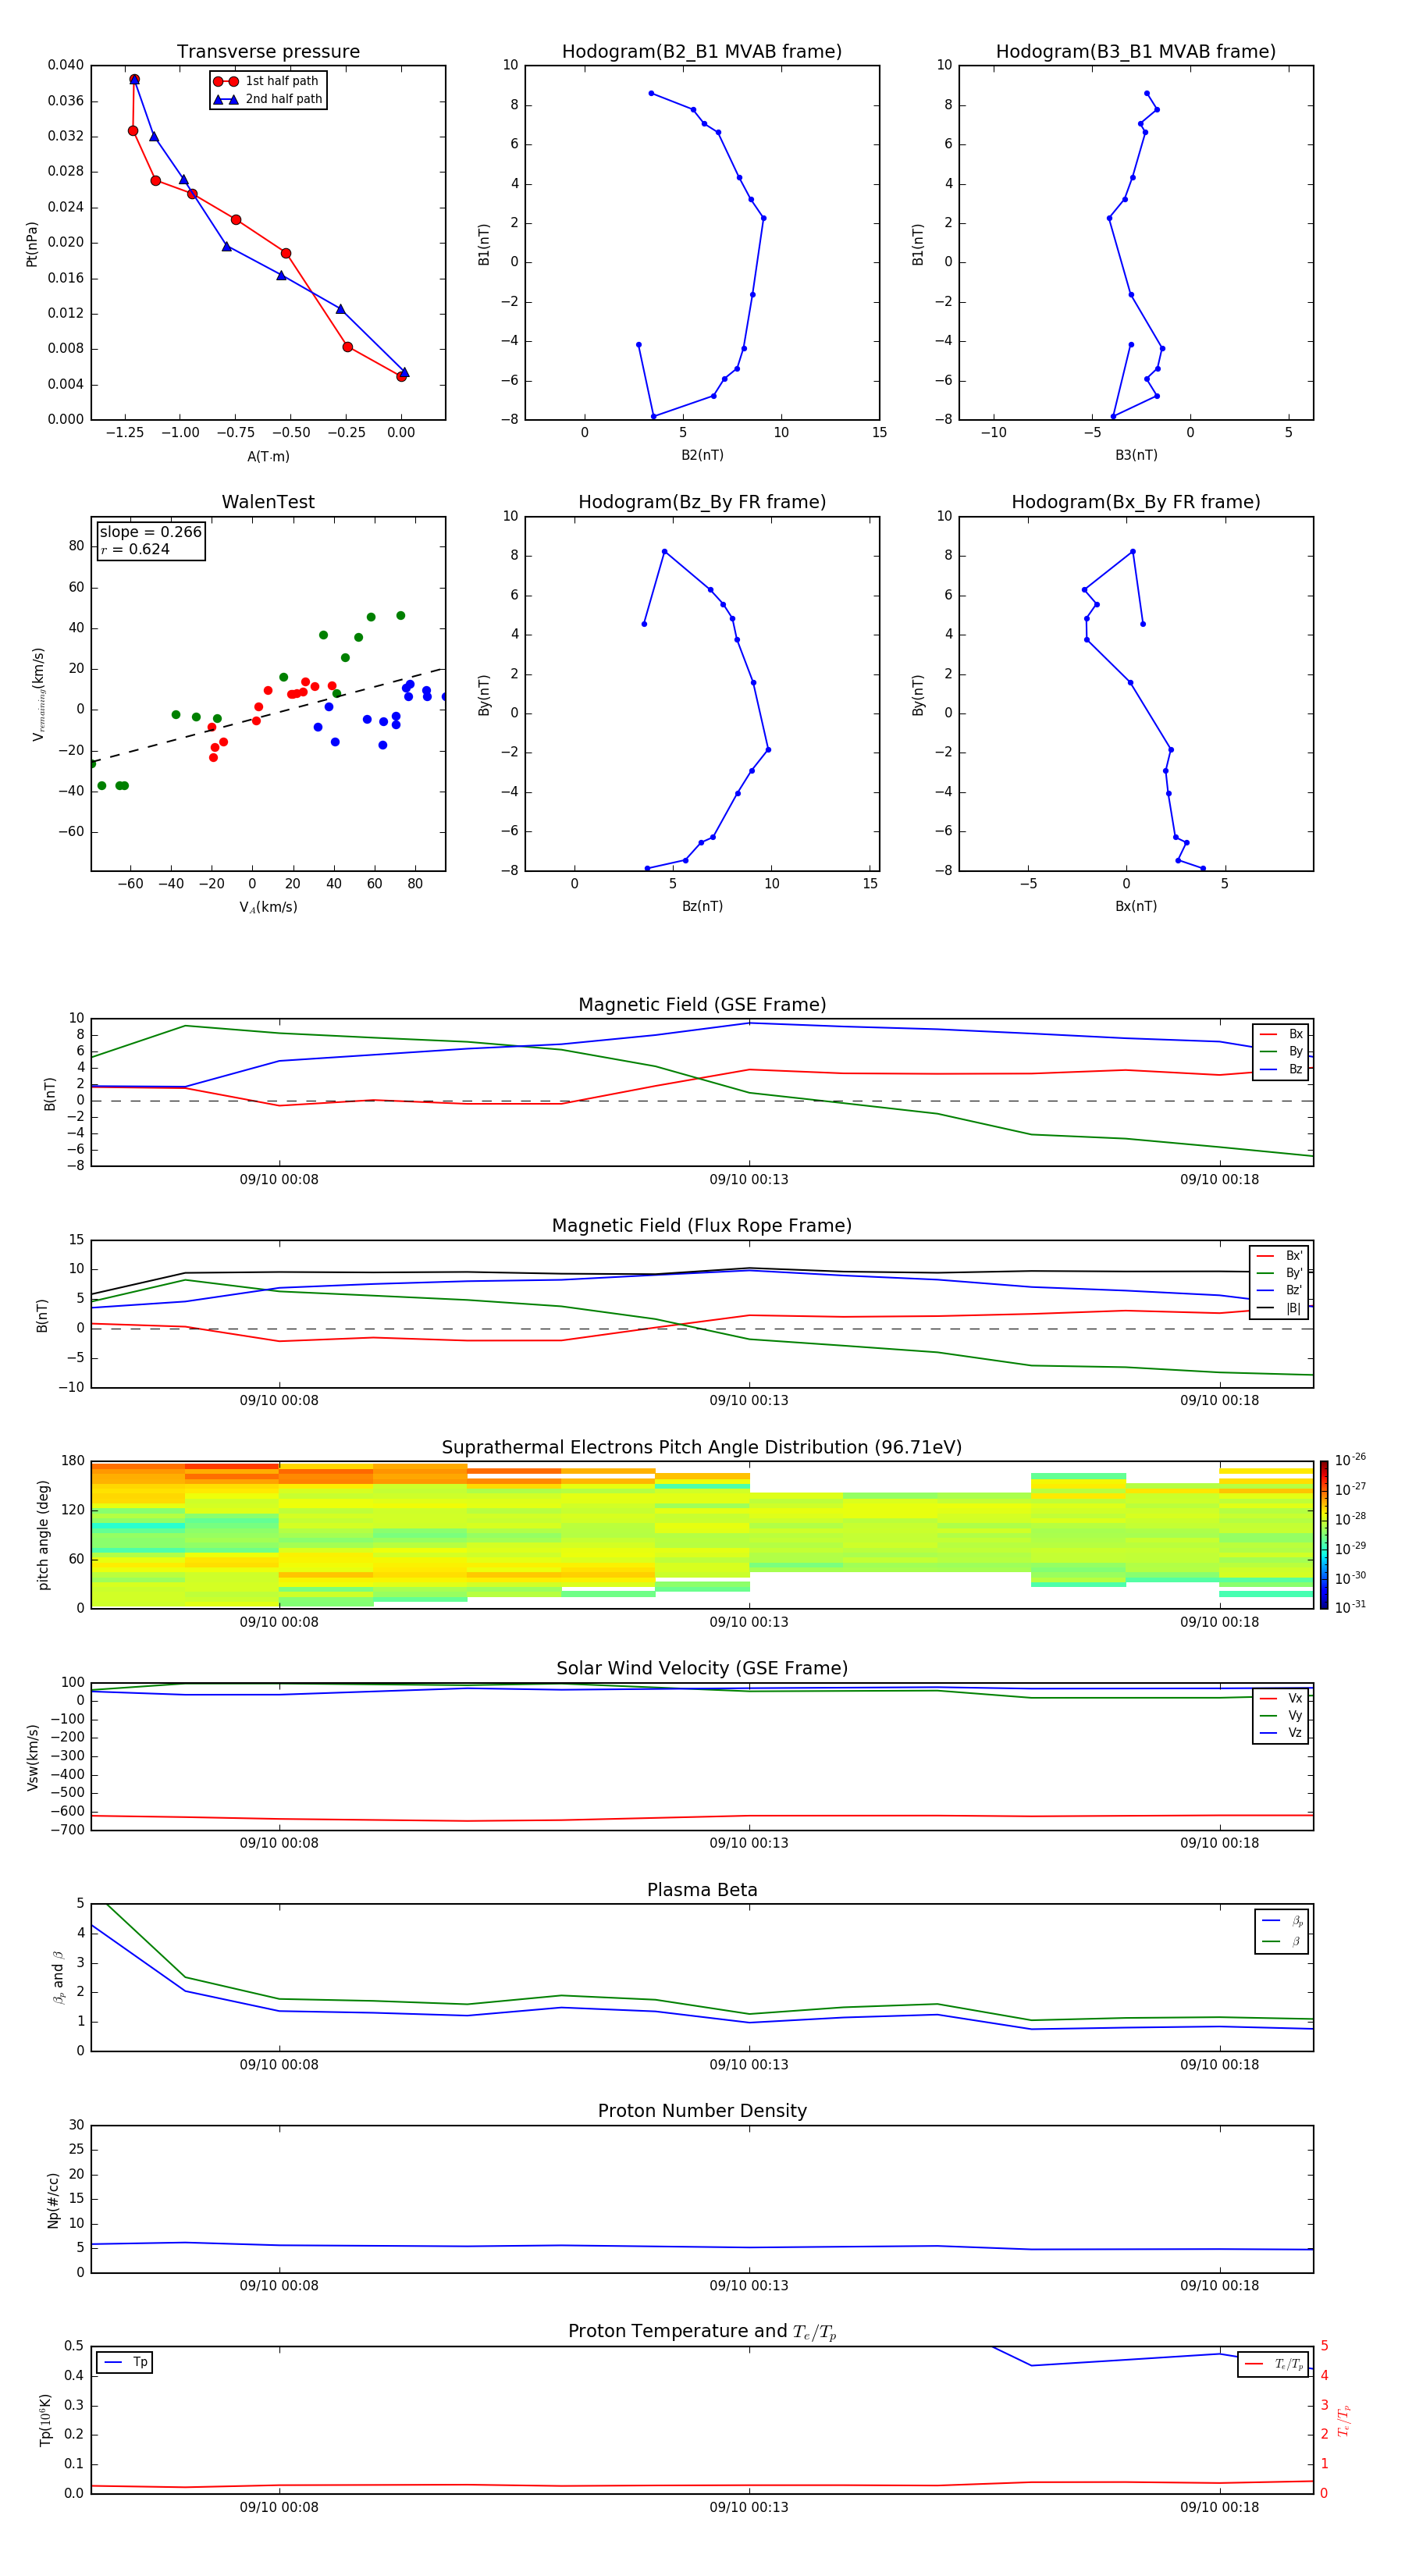Click 'Np(#/cc)' y-axis label

[x=53, y=2200]
